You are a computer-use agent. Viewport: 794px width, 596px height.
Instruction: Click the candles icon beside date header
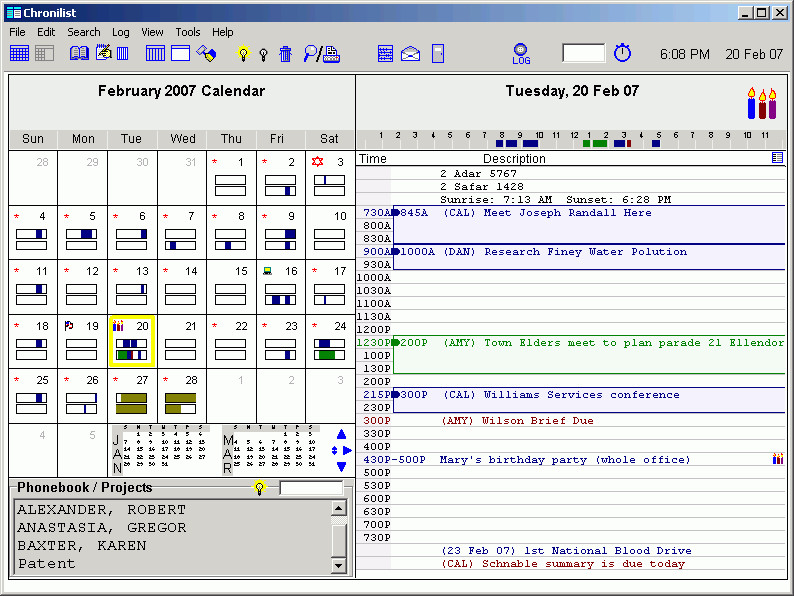pos(761,104)
